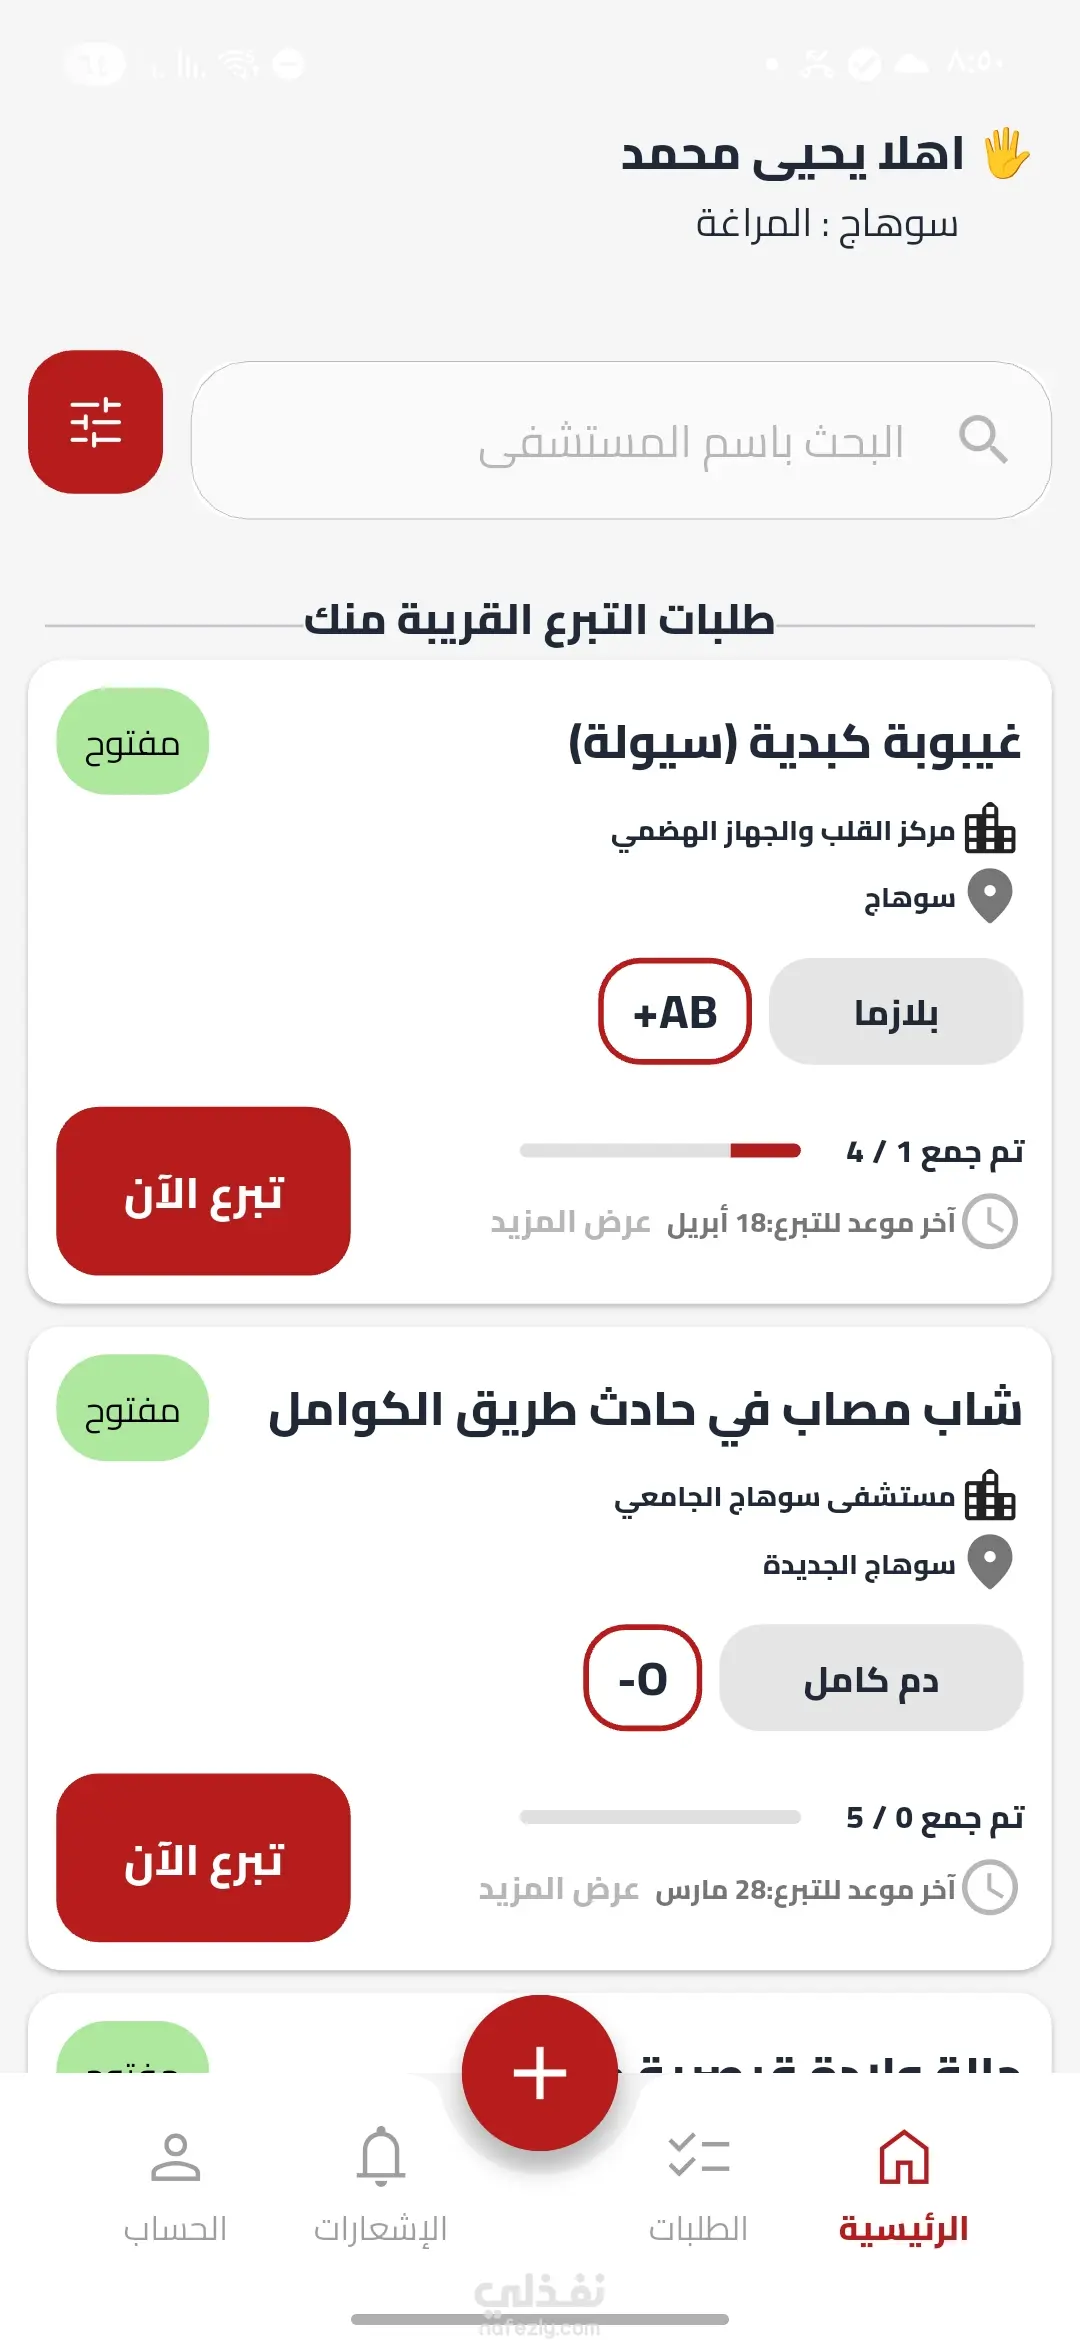The width and height of the screenshot is (1080, 2340).
Task: Open the شاب مصاب accident request title
Action: click(x=645, y=1410)
